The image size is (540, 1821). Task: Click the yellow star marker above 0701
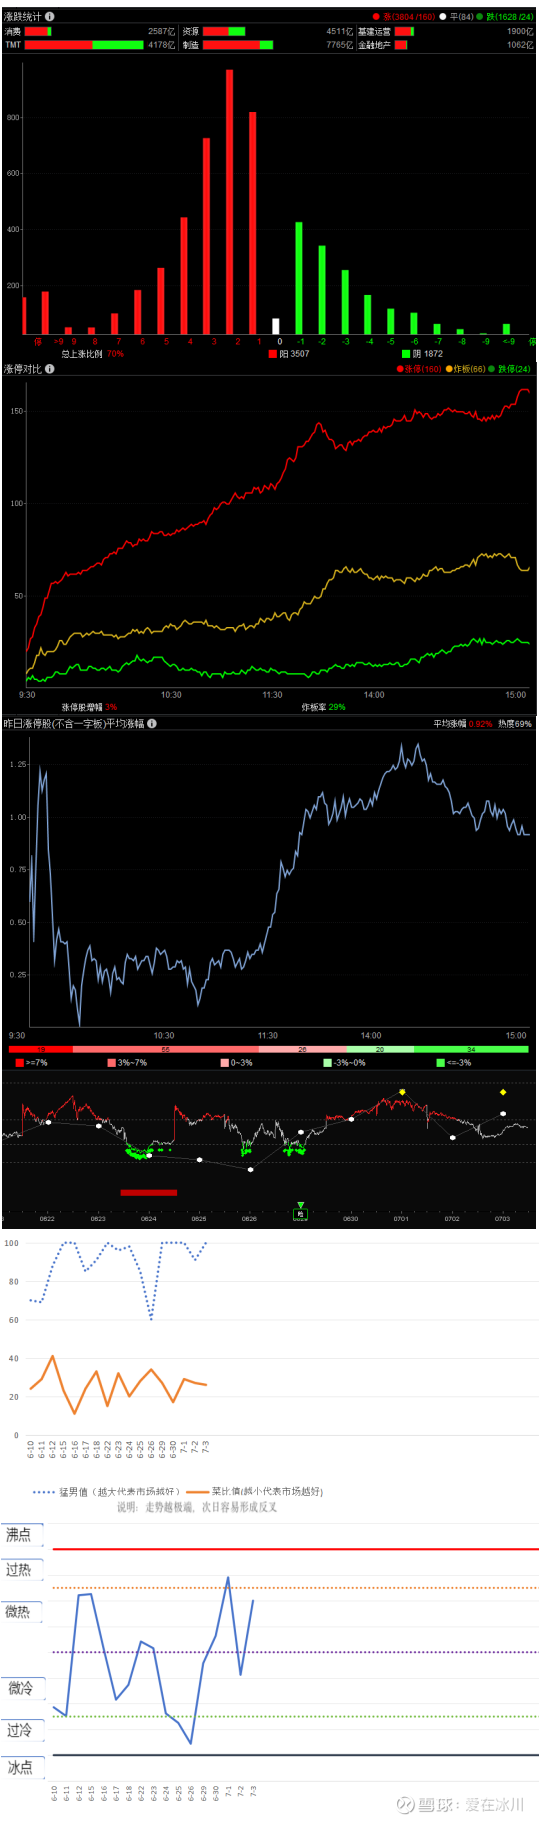pos(402,1092)
